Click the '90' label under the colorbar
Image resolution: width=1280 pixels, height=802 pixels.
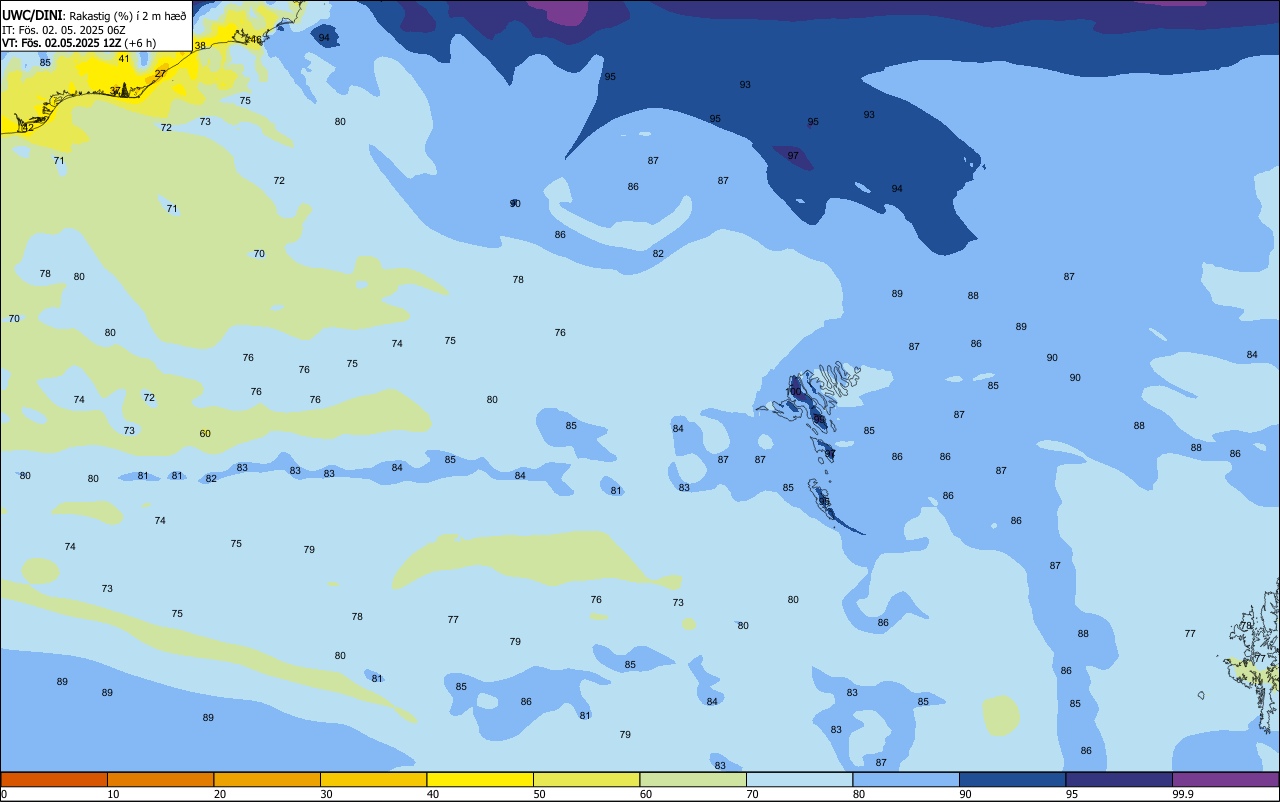[965, 794]
